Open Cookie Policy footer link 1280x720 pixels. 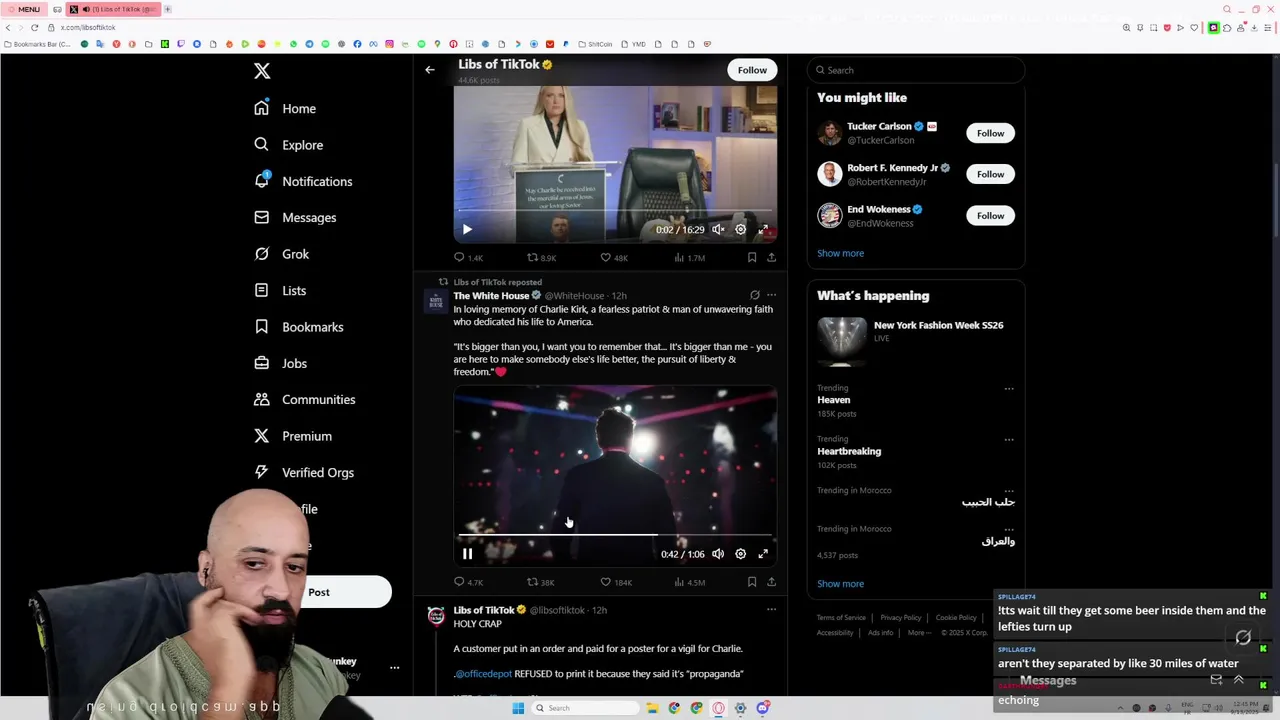click(x=956, y=618)
